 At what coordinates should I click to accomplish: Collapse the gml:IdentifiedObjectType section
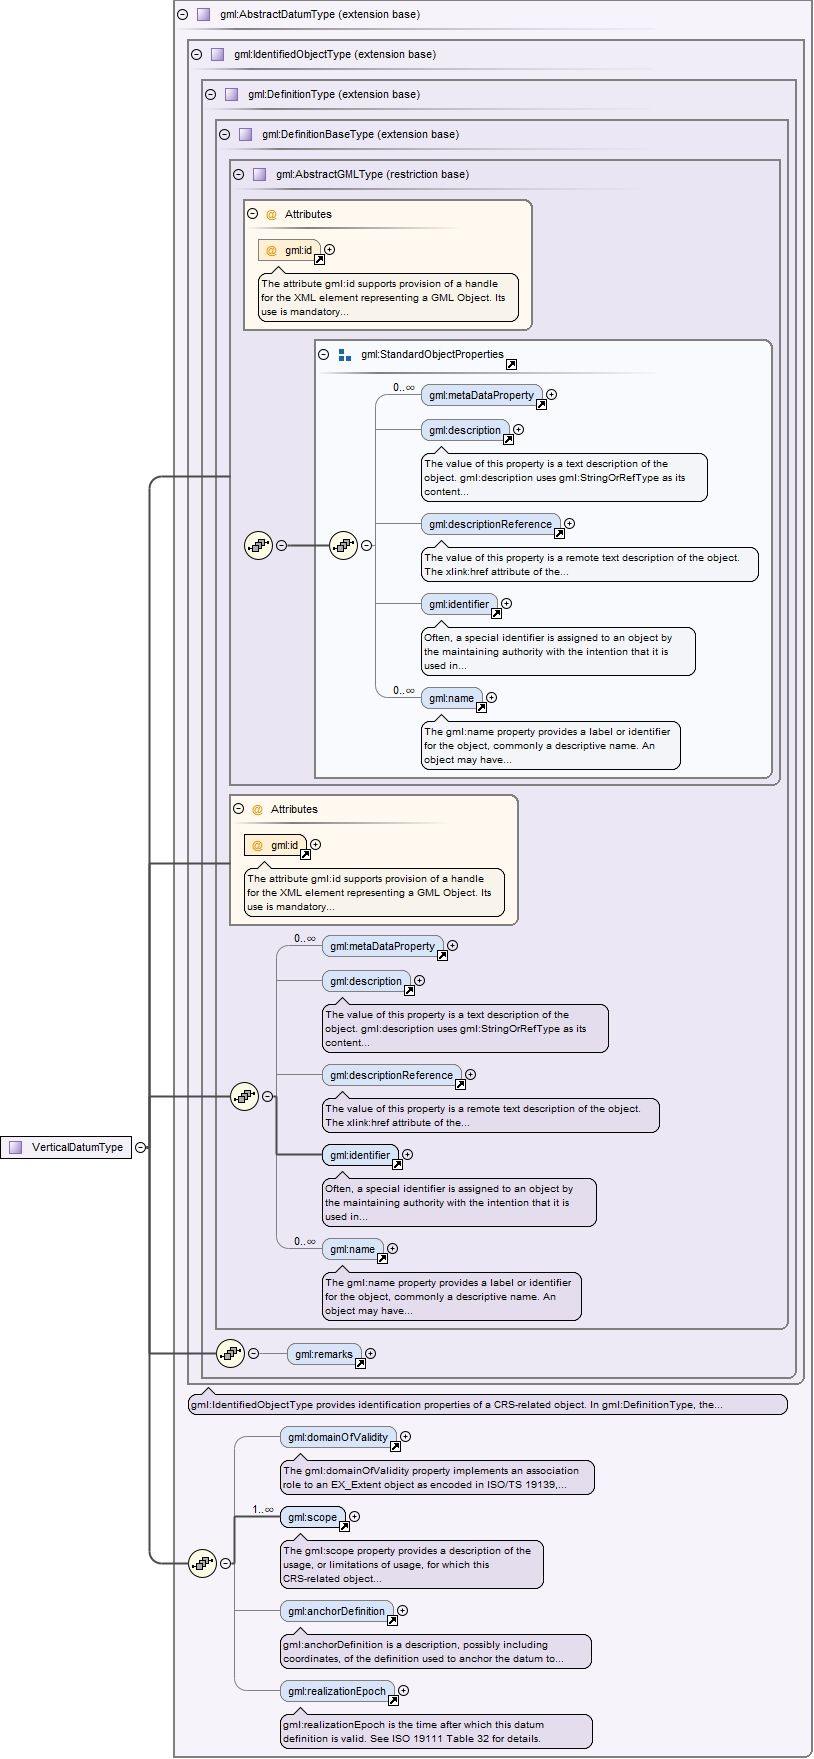point(196,55)
